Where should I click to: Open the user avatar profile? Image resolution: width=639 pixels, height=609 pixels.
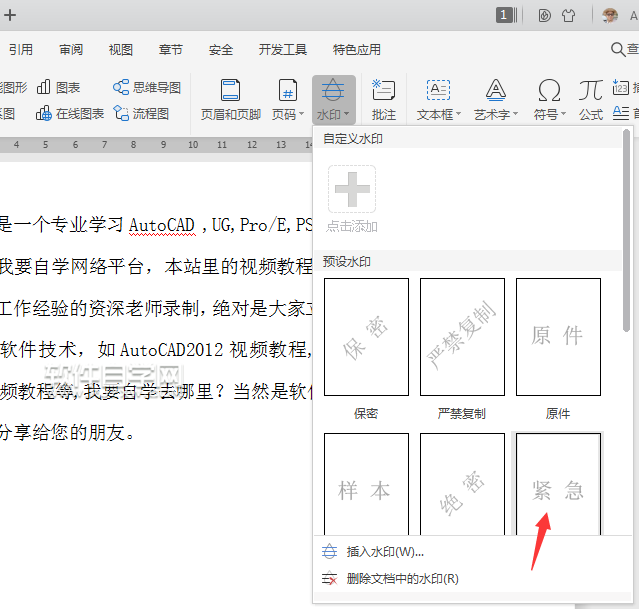click(x=610, y=15)
